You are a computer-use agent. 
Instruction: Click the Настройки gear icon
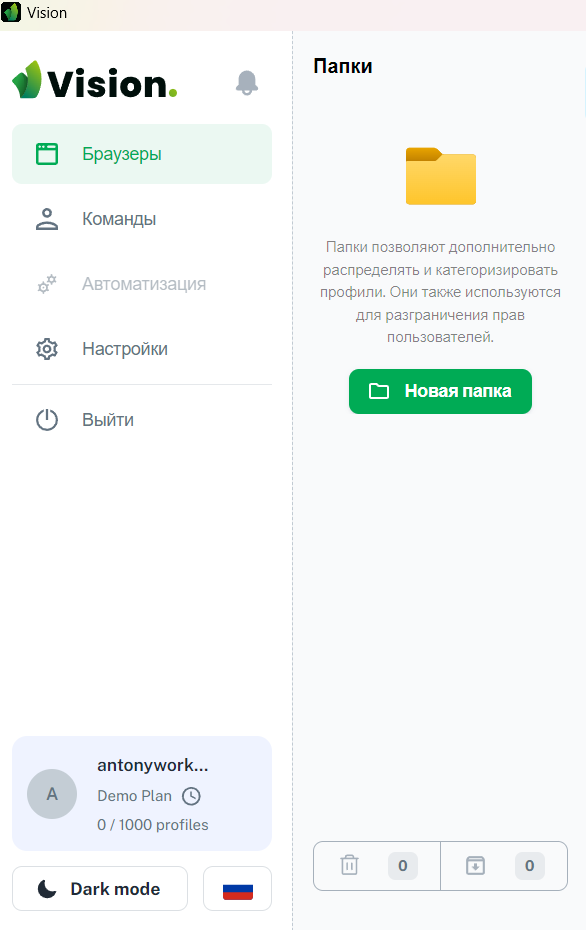(47, 349)
